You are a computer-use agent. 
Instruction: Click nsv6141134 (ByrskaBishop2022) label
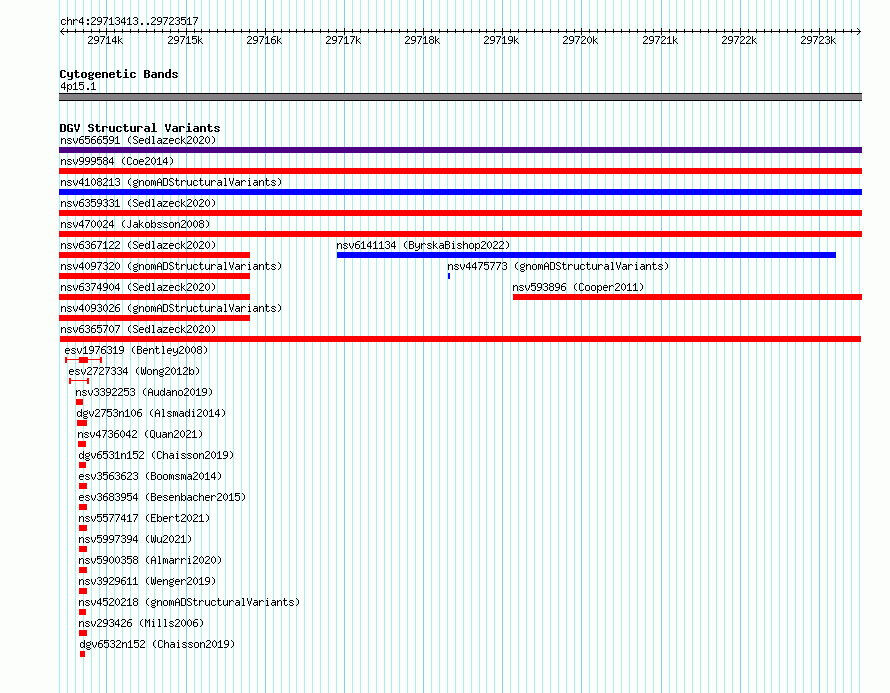(x=423, y=245)
